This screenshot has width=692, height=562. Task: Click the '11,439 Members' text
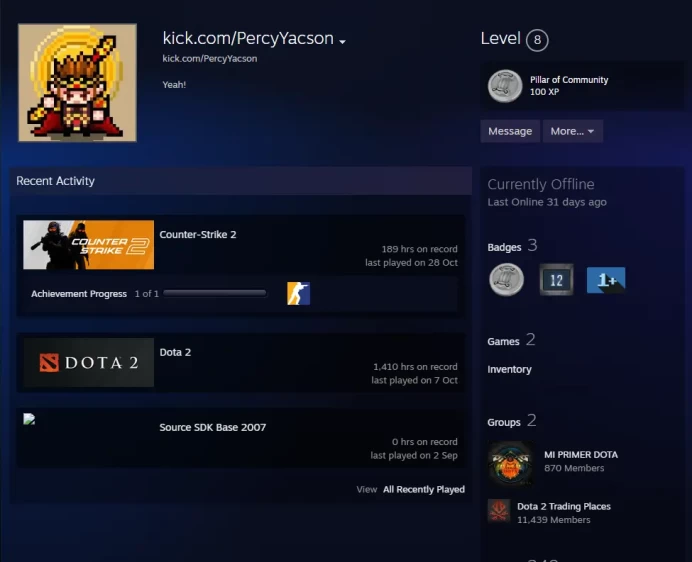pyautogui.click(x=553, y=520)
